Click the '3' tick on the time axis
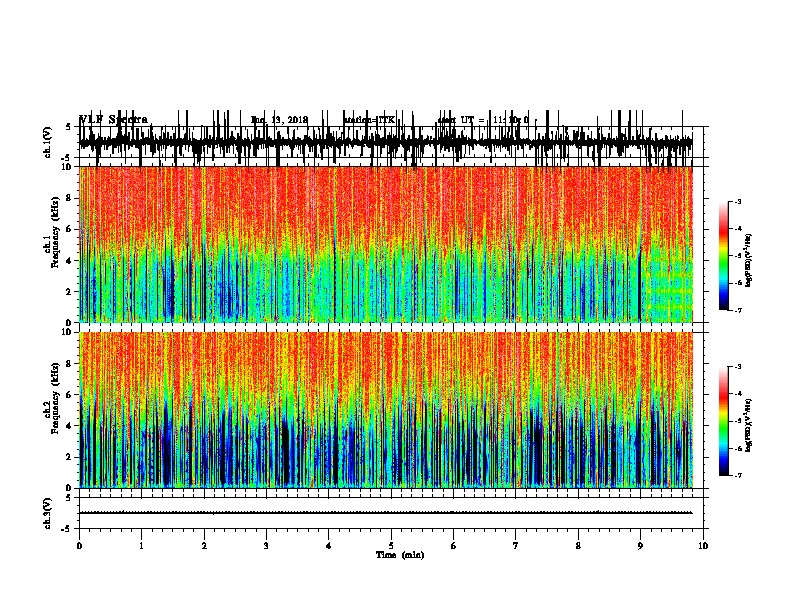The height and width of the screenshot is (612, 792). [266, 546]
